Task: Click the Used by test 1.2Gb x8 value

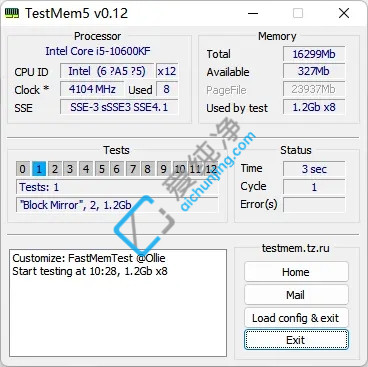Action: [x=314, y=107]
